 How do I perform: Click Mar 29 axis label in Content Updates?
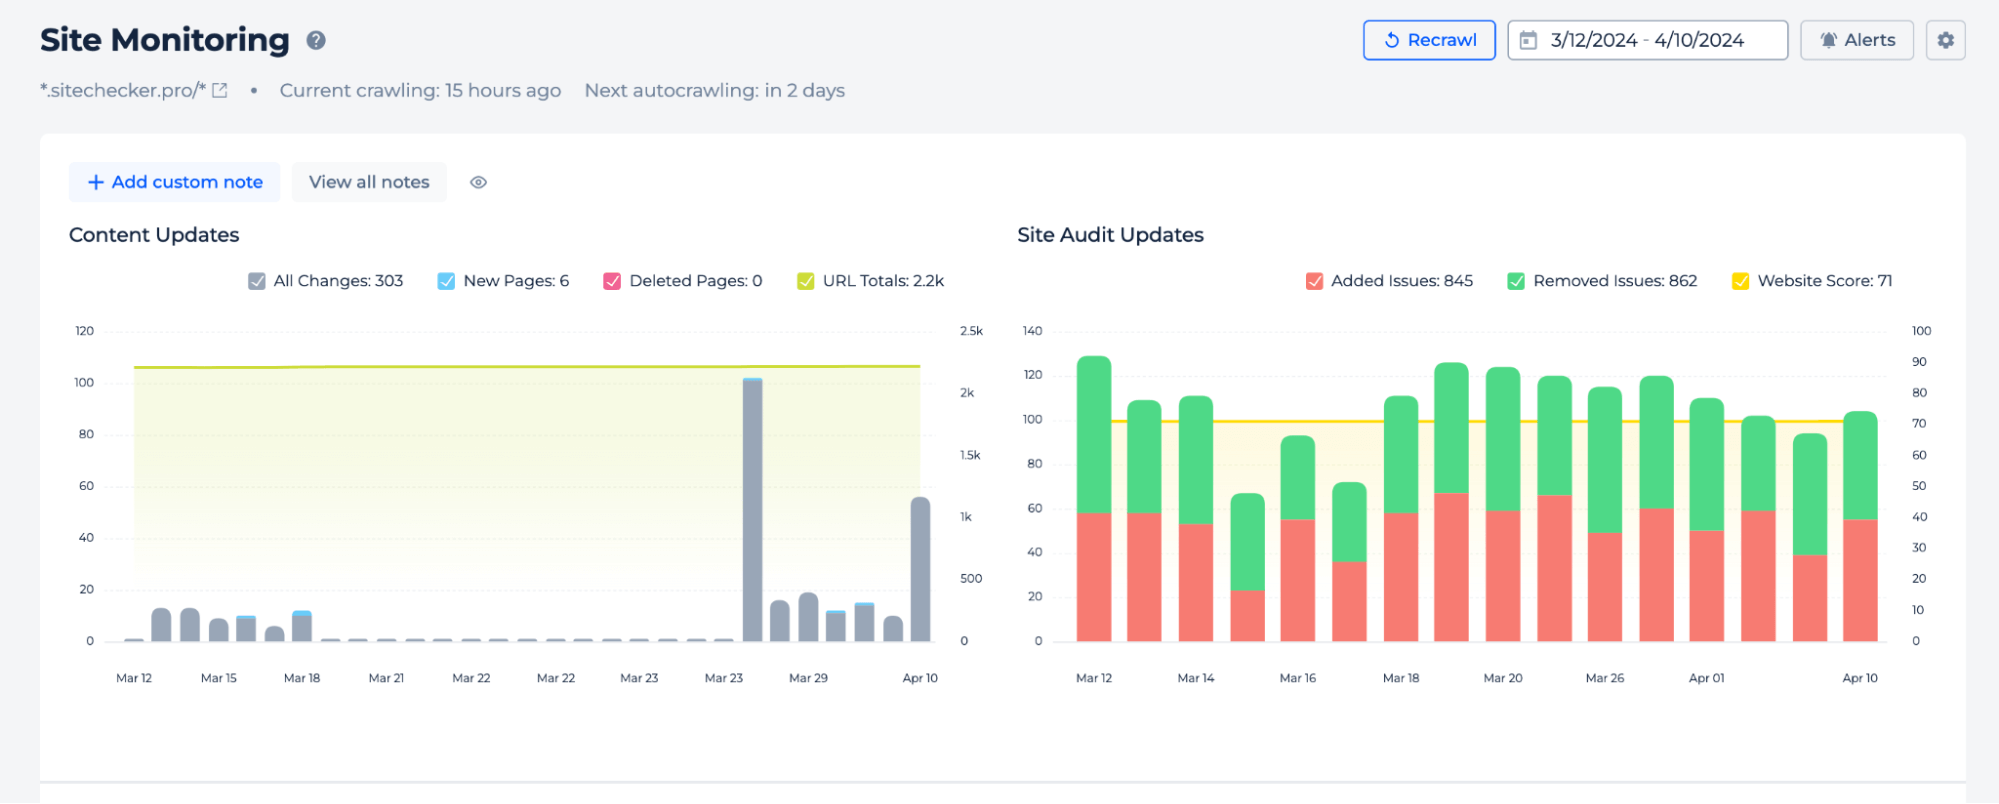[808, 678]
